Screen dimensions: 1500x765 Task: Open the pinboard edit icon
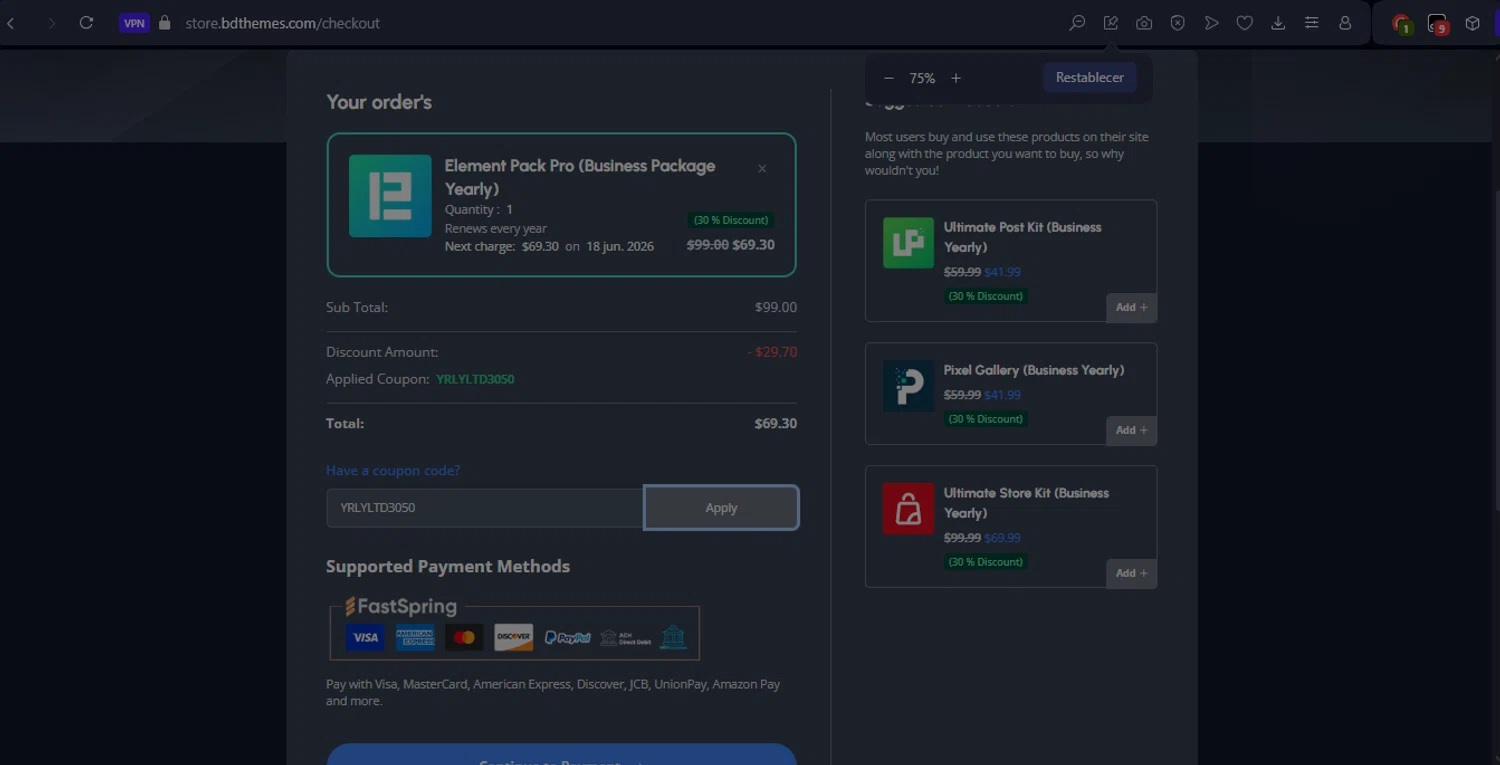[1111, 23]
